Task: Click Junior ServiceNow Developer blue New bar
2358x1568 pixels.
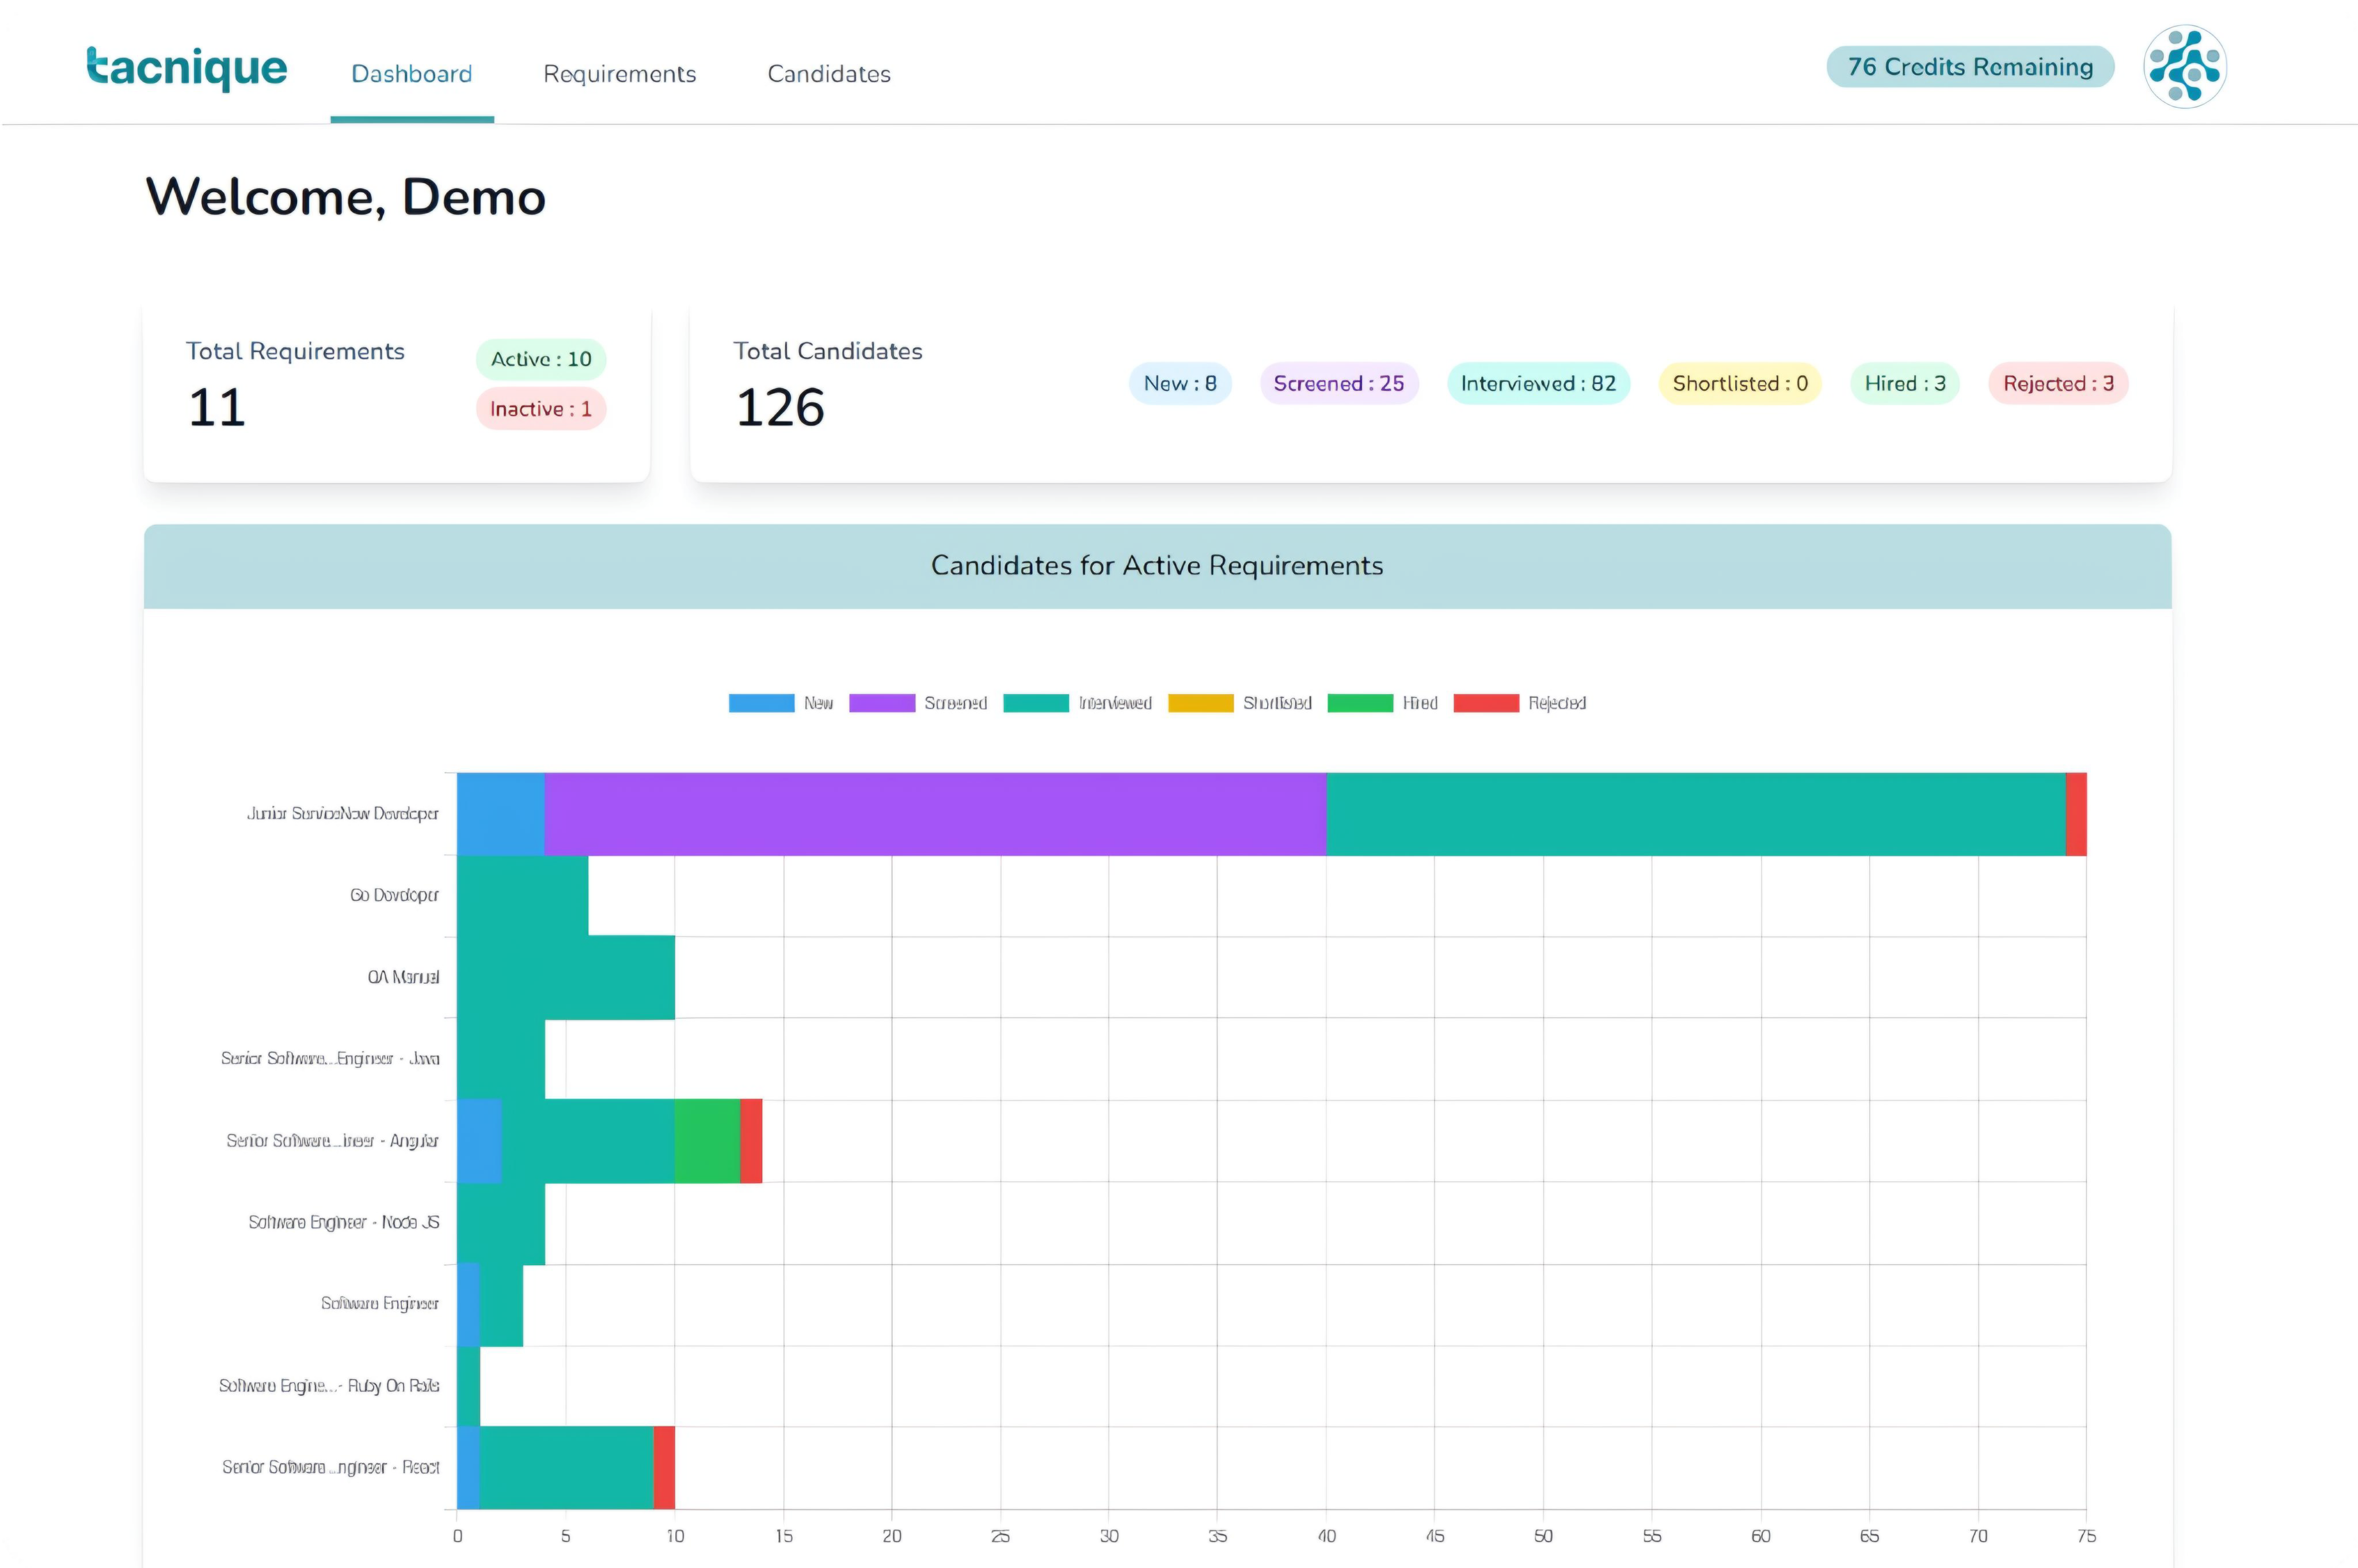Action: pyautogui.click(x=501, y=814)
